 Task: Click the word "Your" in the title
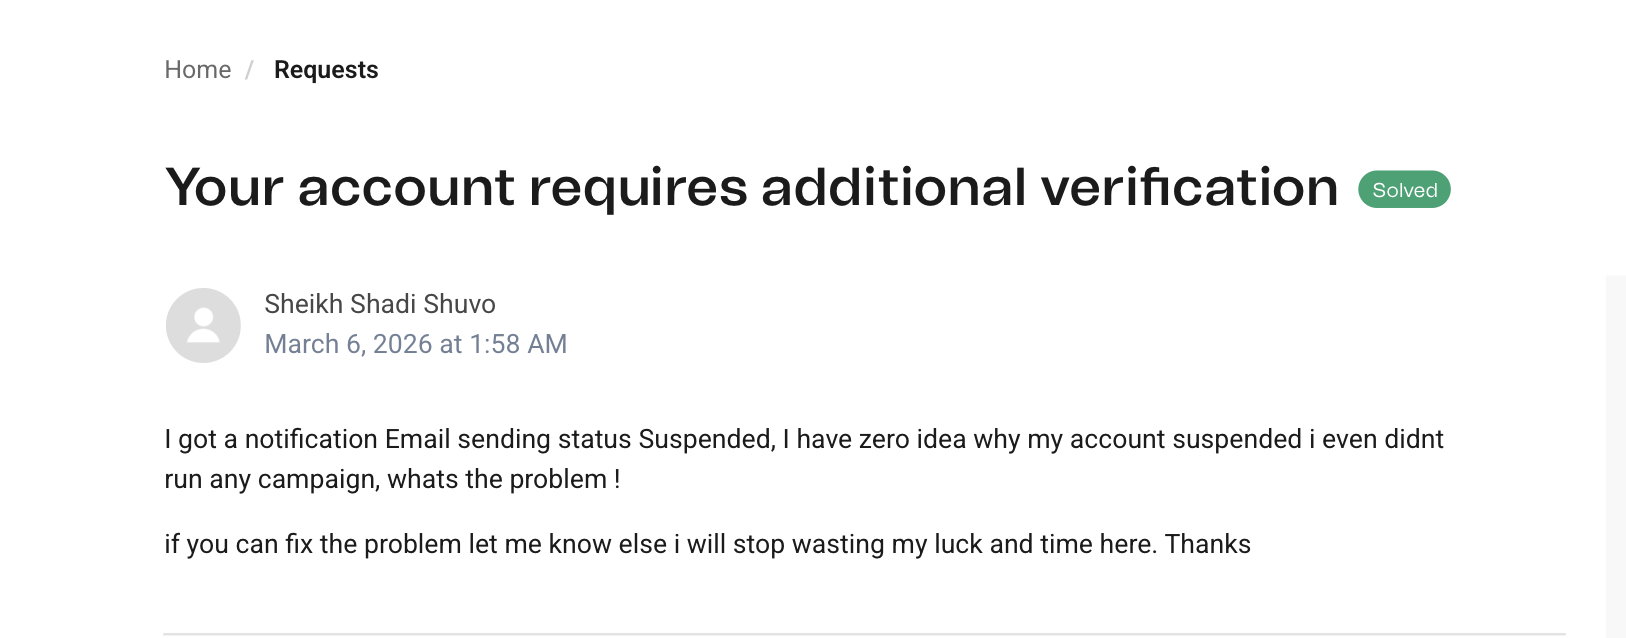tap(225, 188)
